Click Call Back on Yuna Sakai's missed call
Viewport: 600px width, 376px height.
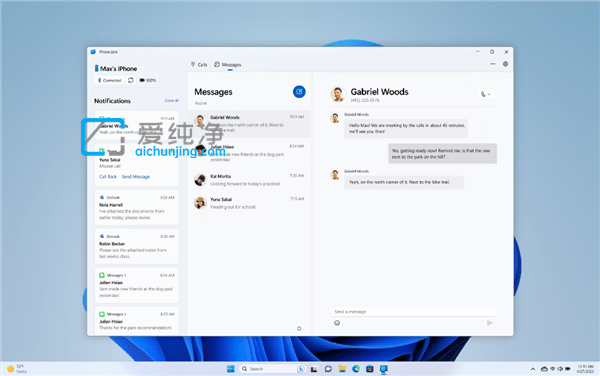coord(108,176)
